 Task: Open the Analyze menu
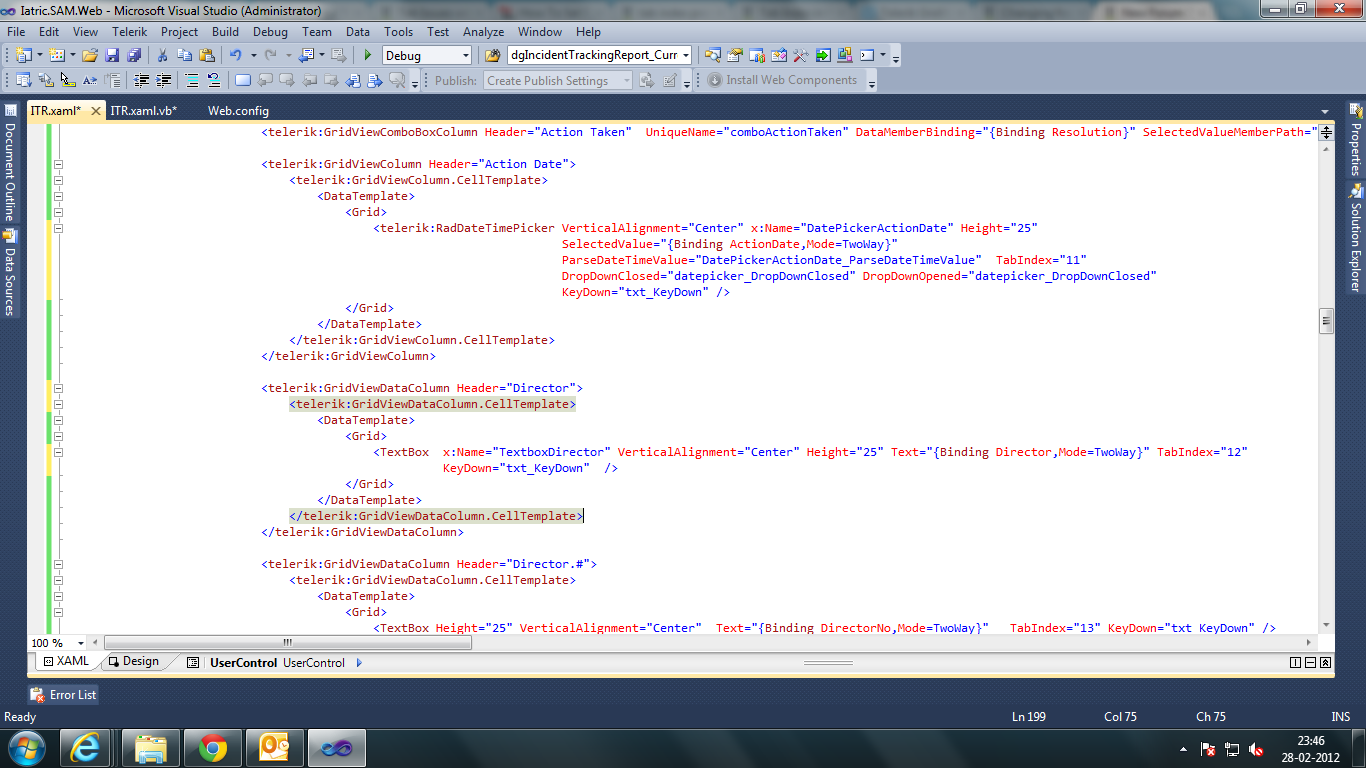click(x=484, y=32)
